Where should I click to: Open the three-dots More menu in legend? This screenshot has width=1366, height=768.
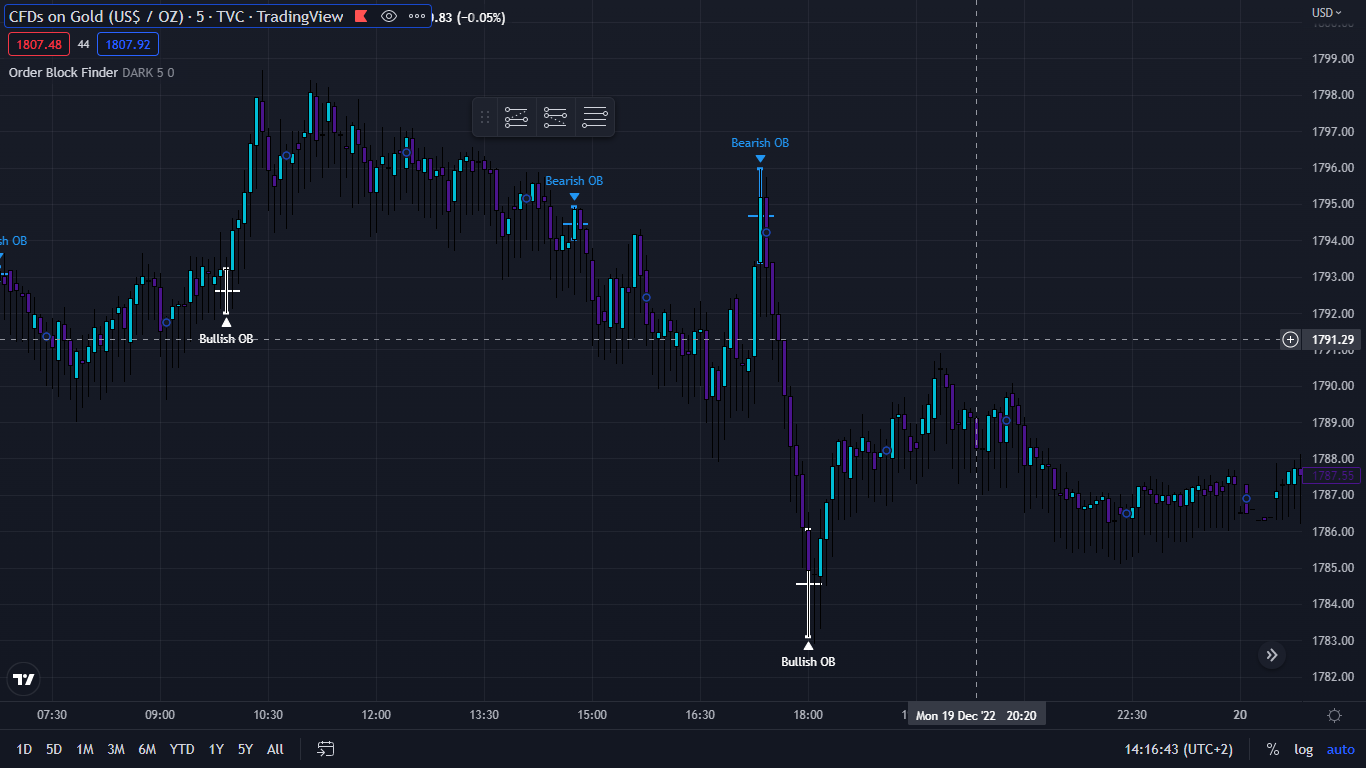point(416,16)
